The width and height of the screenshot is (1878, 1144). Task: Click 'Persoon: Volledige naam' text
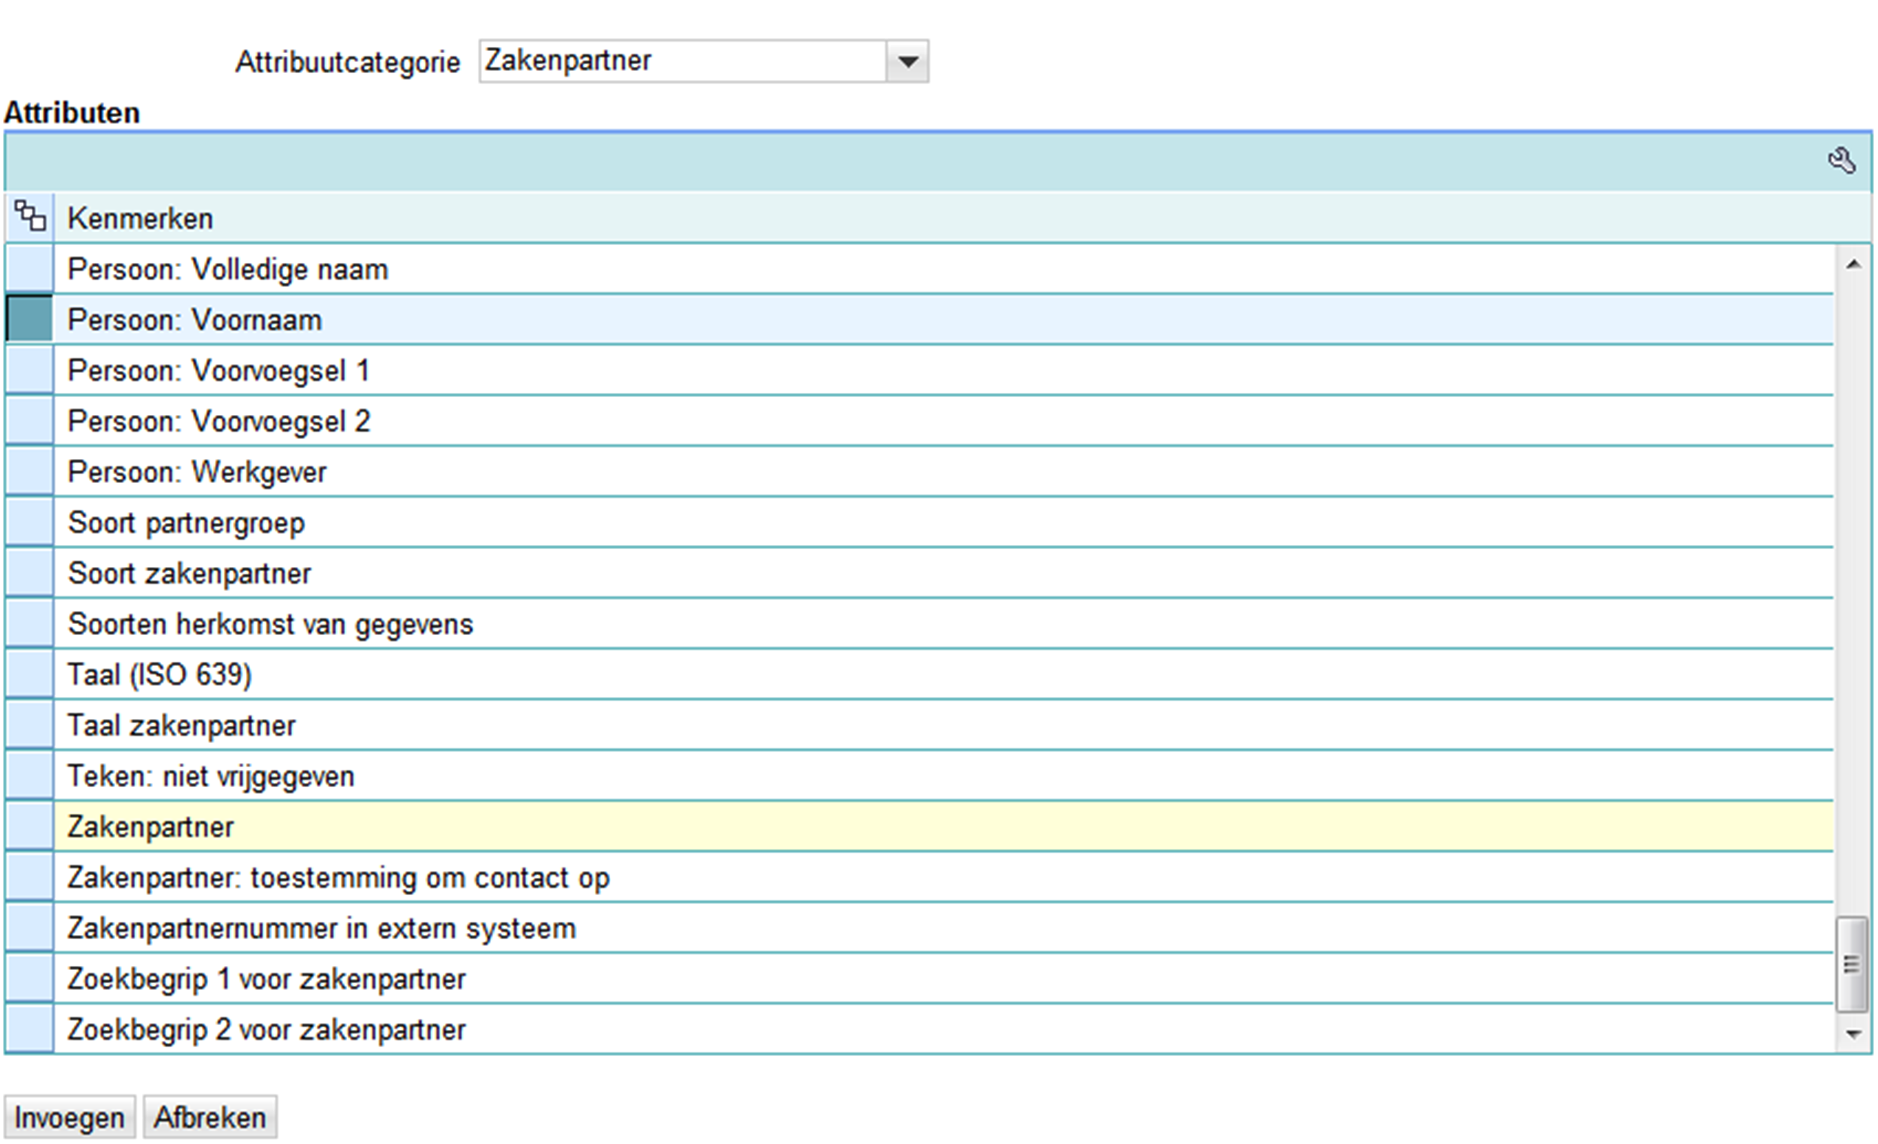pyautogui.click(x=227, y=270)
